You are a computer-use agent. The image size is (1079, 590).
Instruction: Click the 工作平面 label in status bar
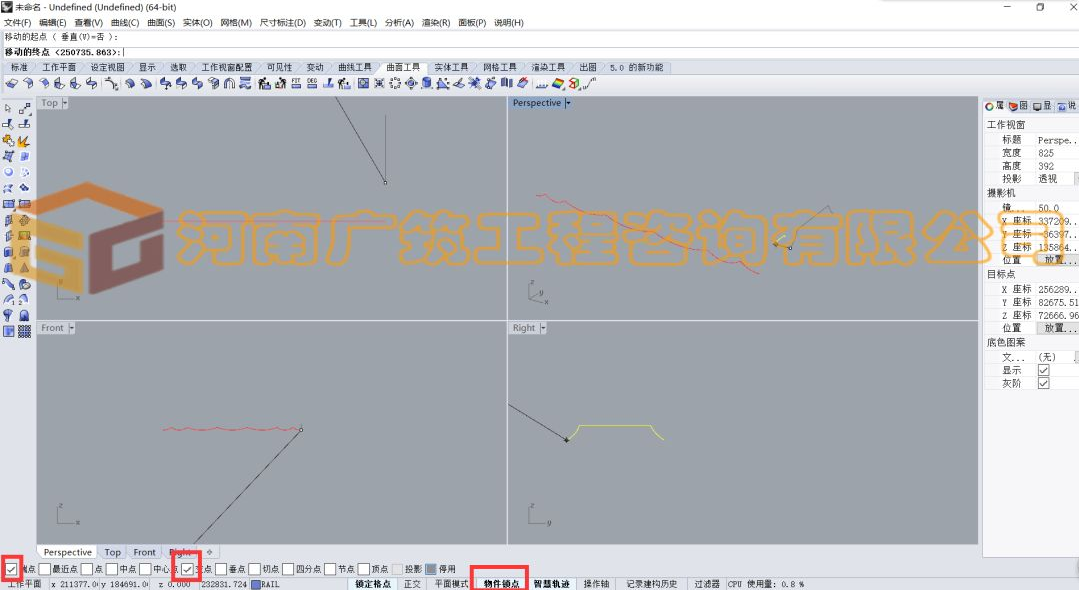tap(24, 584)
